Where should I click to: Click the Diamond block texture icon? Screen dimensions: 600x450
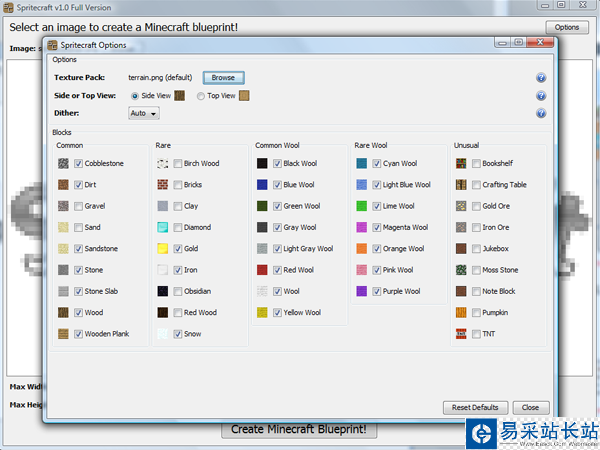[x=163, y=227]
